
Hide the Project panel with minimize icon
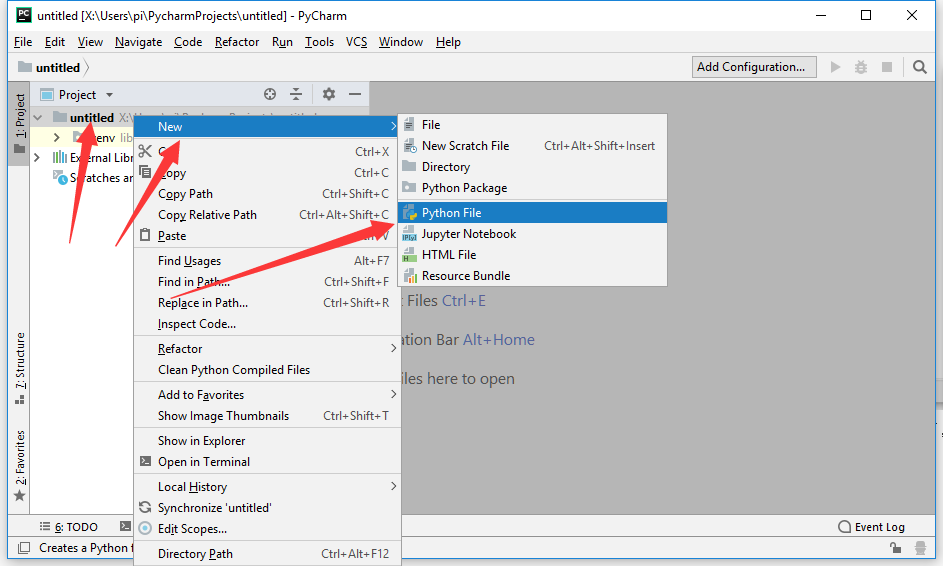(355, 94)
